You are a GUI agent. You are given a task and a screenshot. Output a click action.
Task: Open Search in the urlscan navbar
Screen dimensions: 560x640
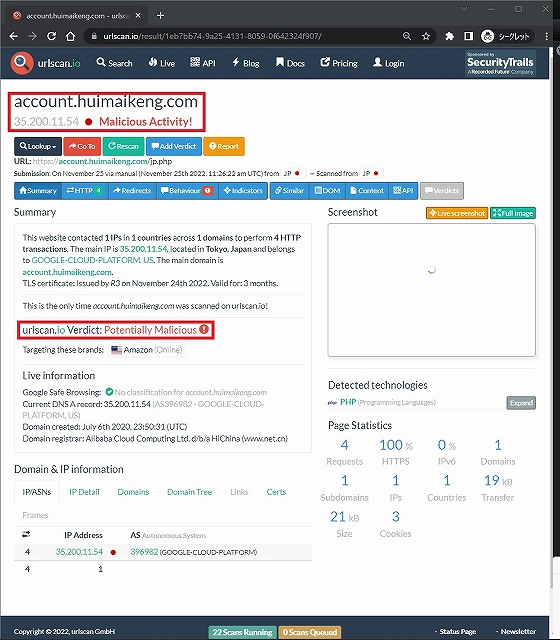click(115, 63)
